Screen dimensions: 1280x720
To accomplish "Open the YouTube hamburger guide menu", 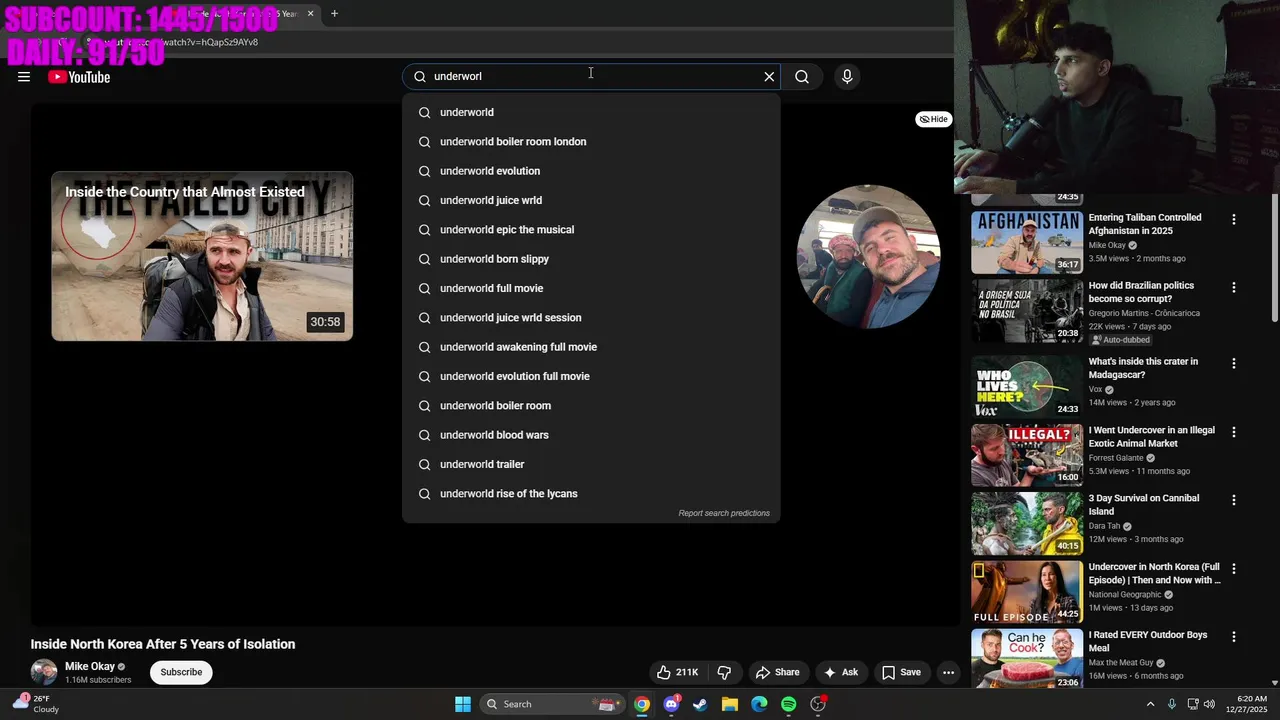I will click(x=24, y=77).
